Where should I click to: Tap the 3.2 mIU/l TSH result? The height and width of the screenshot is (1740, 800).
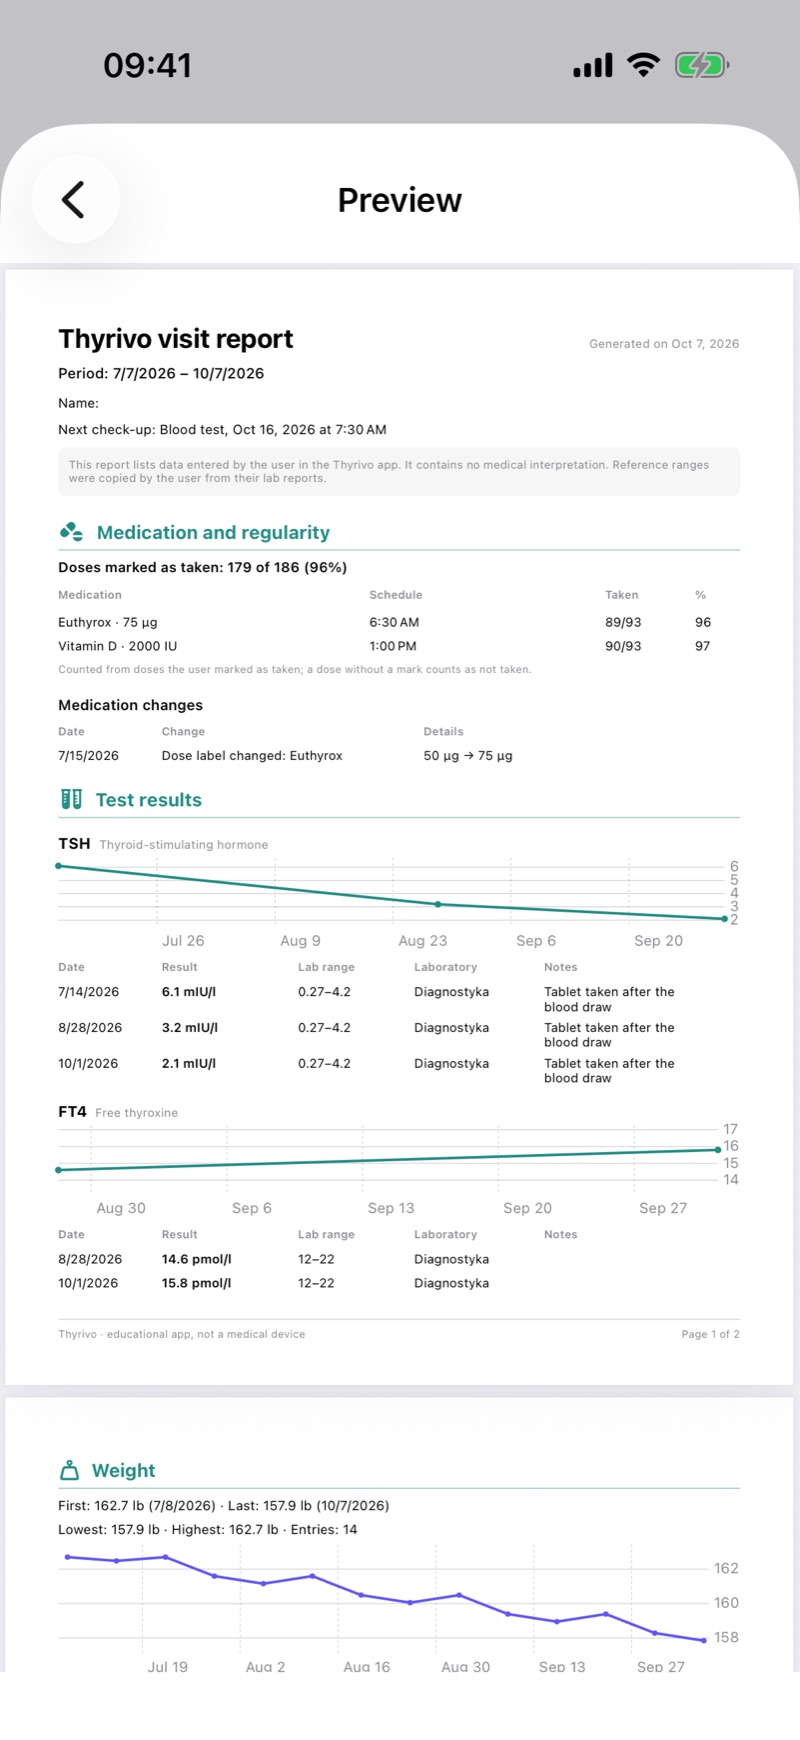(189, 1028)
